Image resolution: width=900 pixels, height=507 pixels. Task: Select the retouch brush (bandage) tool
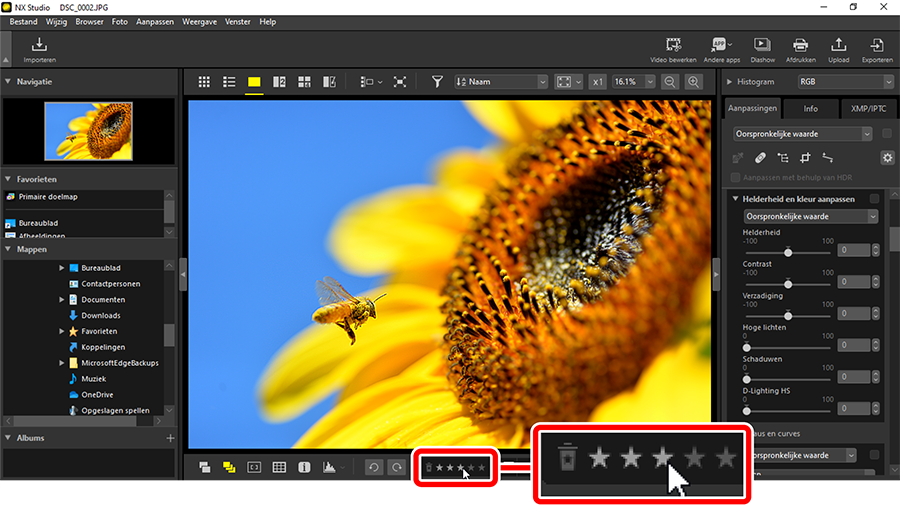pos(760,157)
